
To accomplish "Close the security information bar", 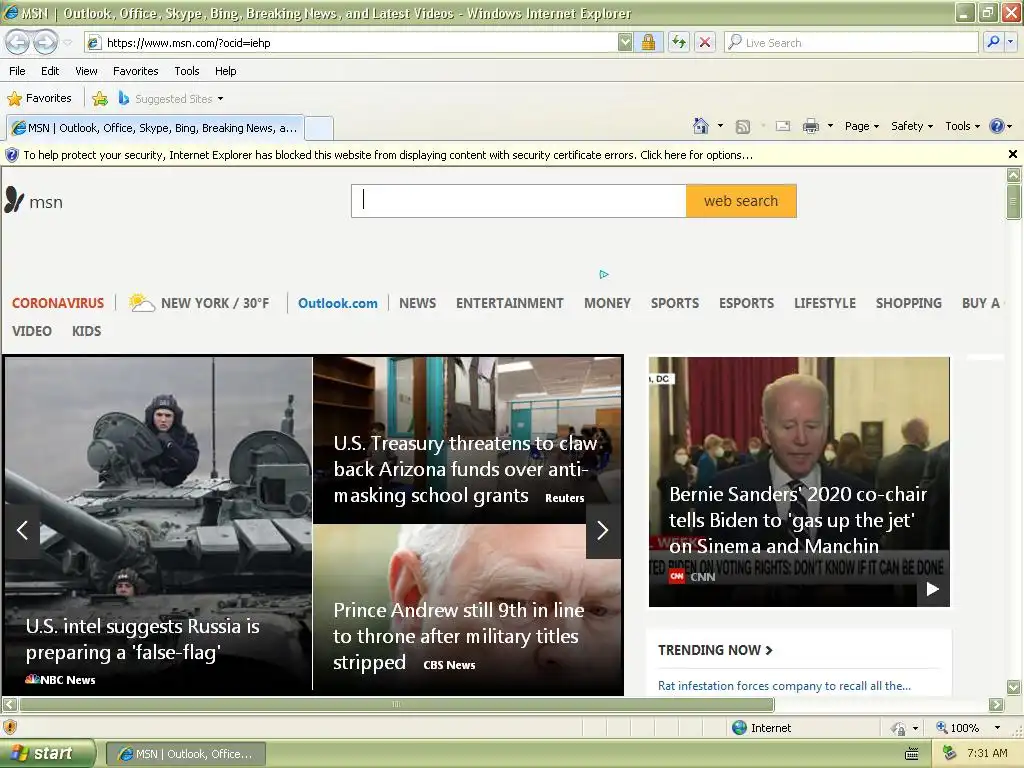I will (1012, 155).
